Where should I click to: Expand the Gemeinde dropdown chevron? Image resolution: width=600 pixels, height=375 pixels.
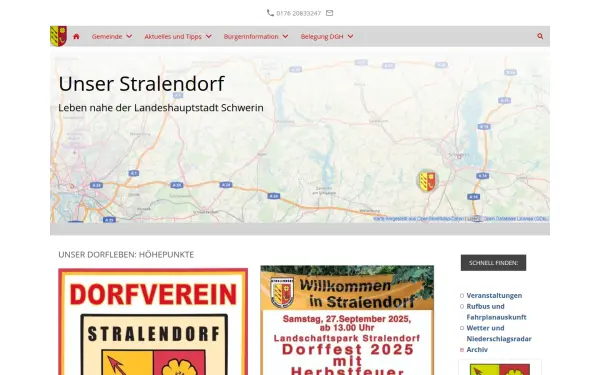(129, 36)
